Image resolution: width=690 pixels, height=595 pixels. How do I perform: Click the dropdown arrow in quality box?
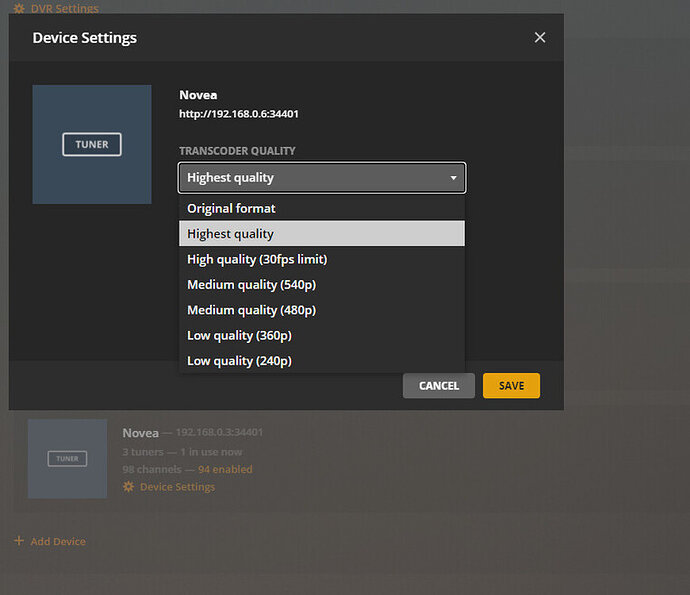[453, 178]
